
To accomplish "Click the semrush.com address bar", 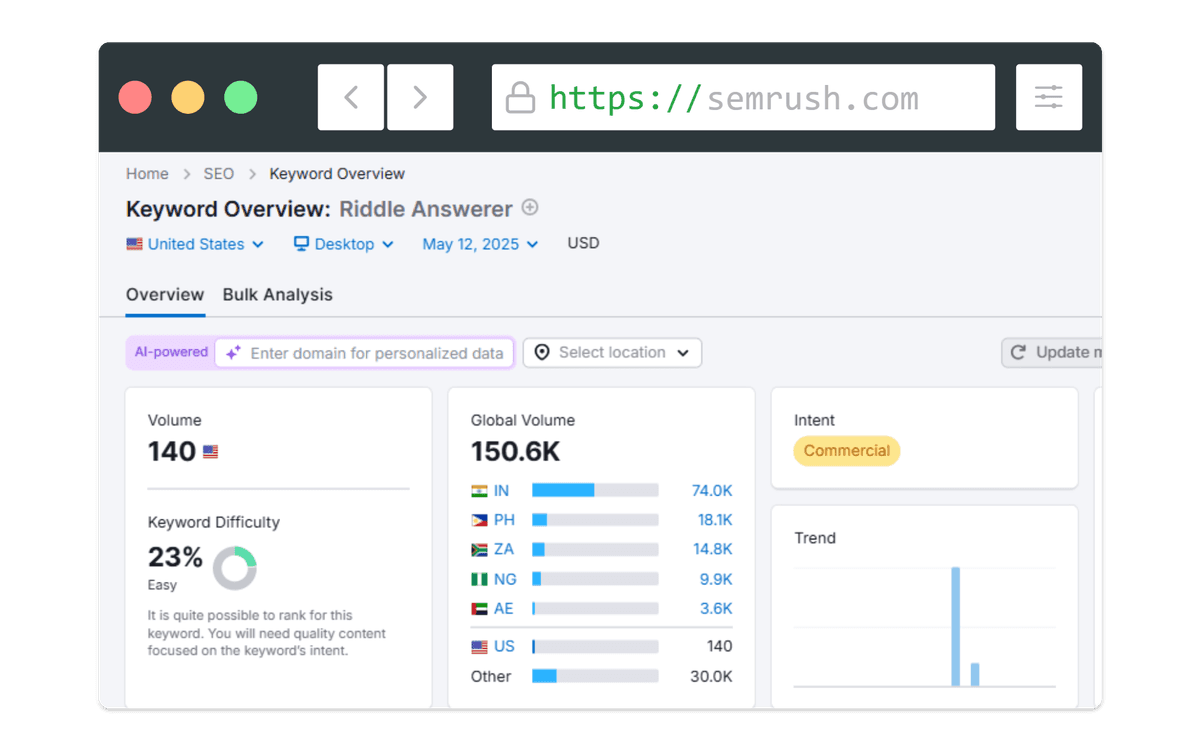I will point(743,97).
